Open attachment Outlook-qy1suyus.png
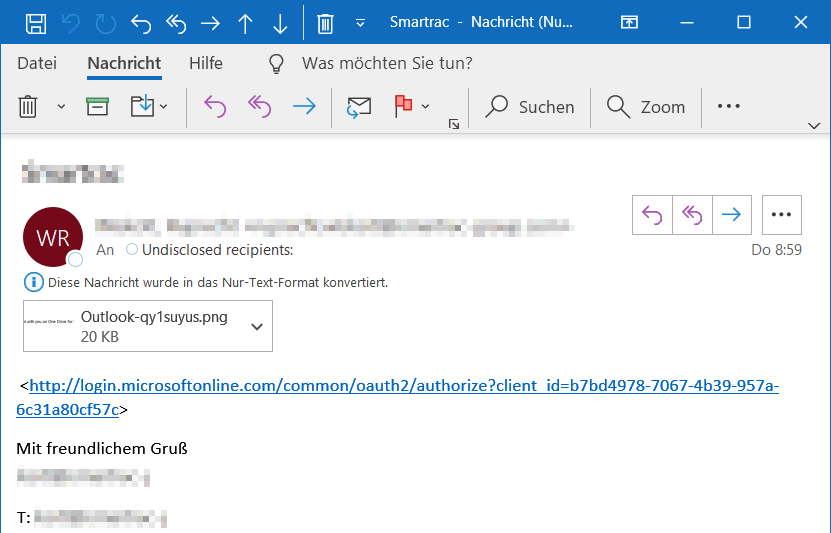The height and width of the screenshot is (533, 831). [x=148, y=326]
